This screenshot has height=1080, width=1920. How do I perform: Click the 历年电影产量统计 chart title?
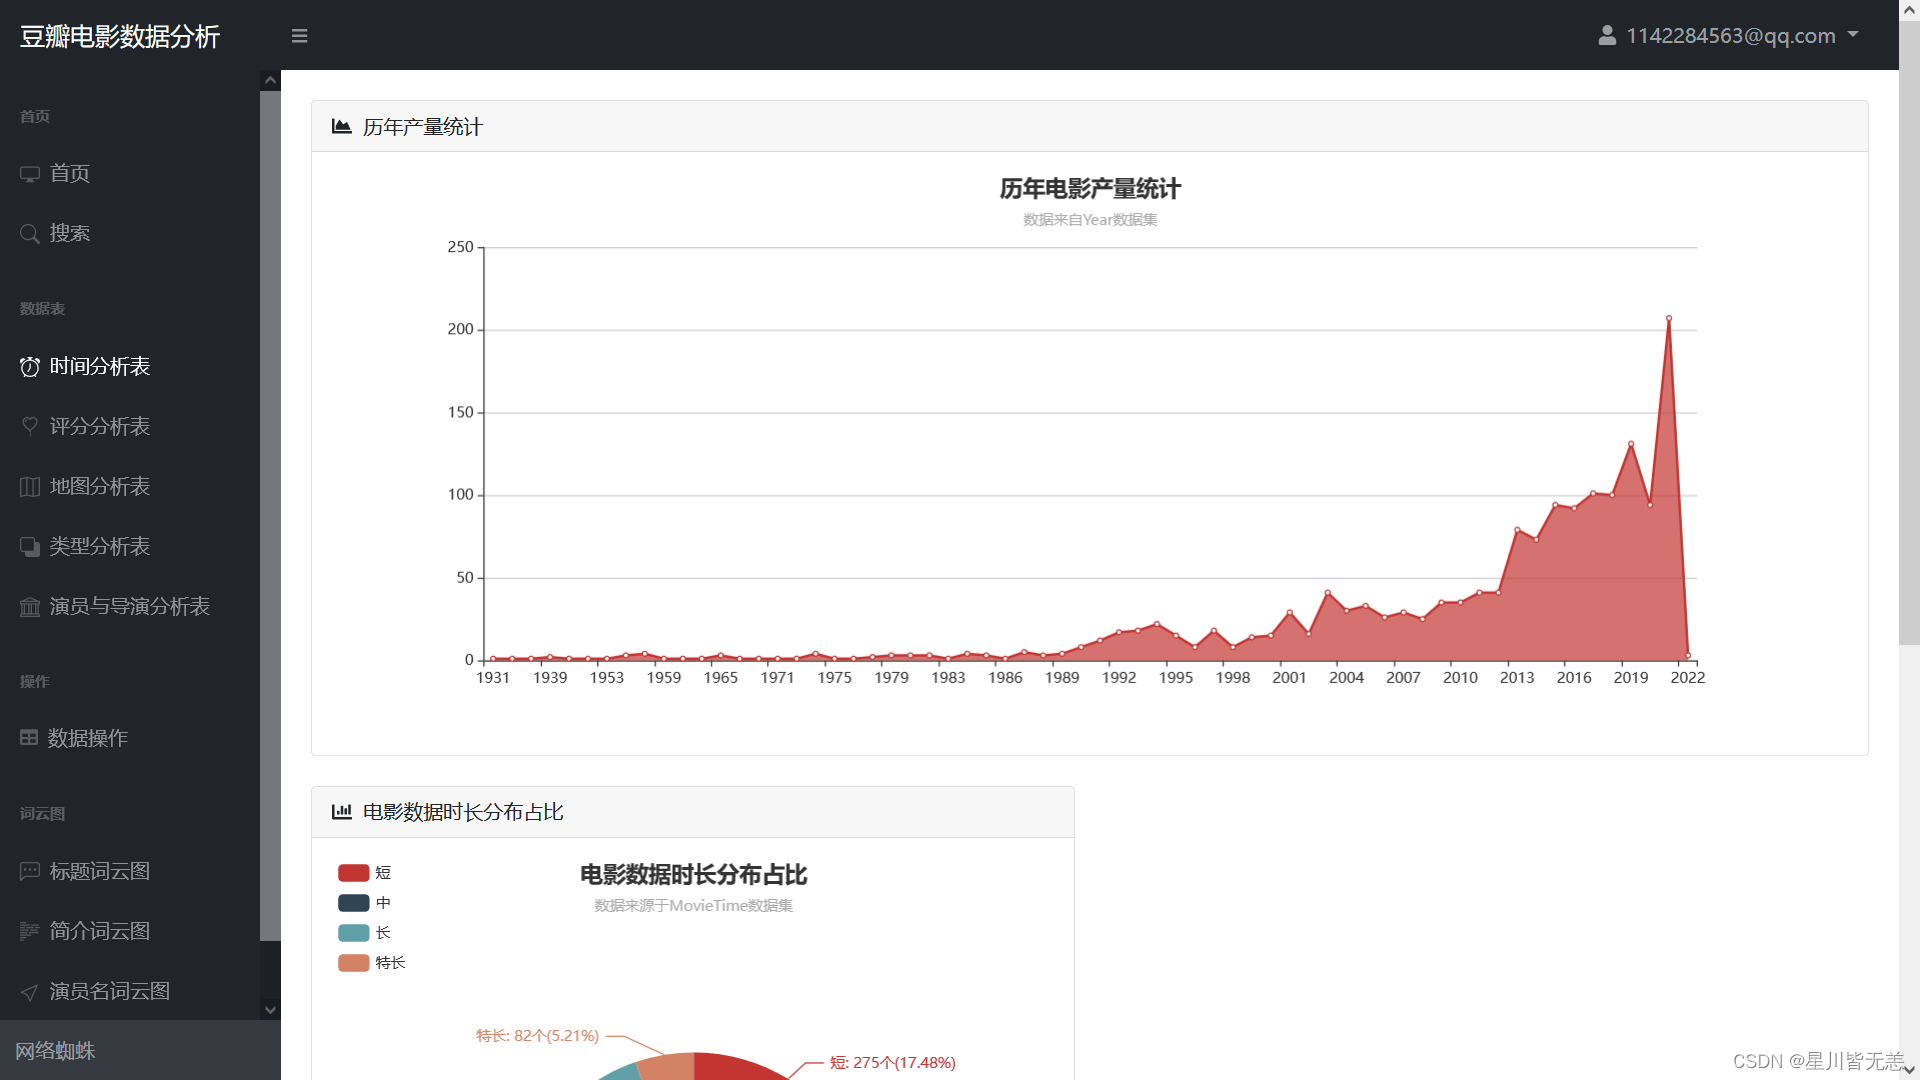tap(1090, 189)
